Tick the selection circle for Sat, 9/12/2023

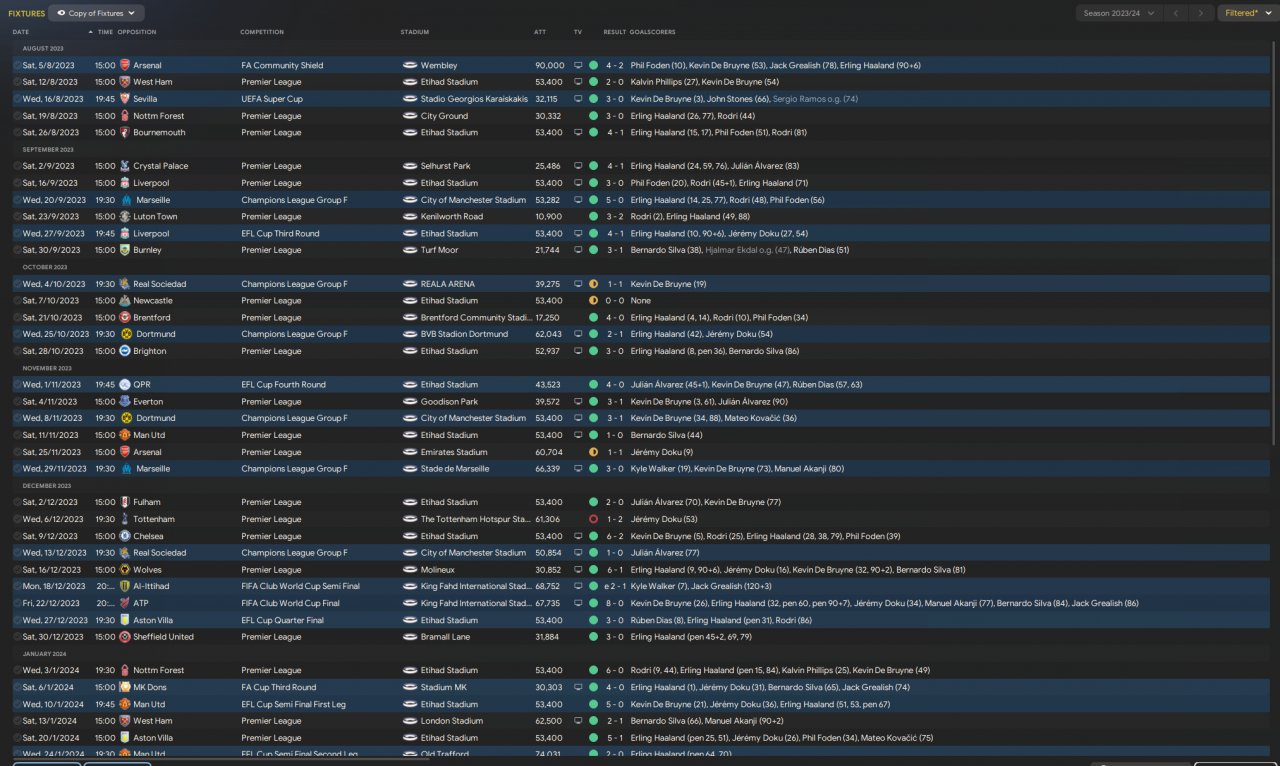[x=16, y=536]
